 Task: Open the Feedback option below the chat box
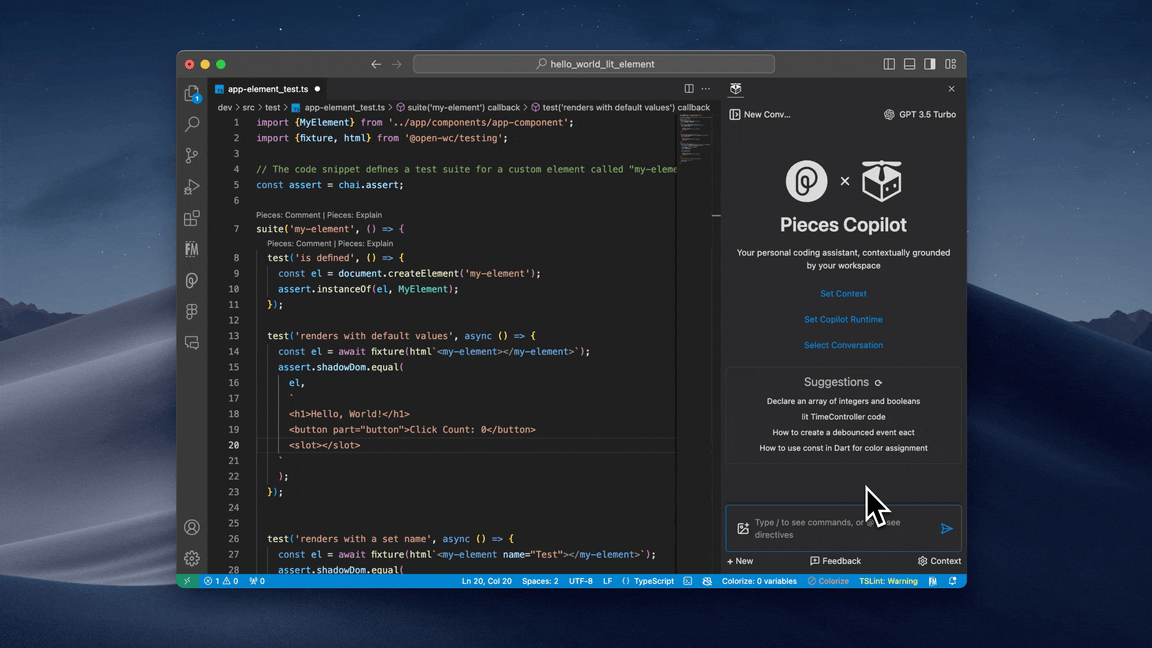click(836, 561)
